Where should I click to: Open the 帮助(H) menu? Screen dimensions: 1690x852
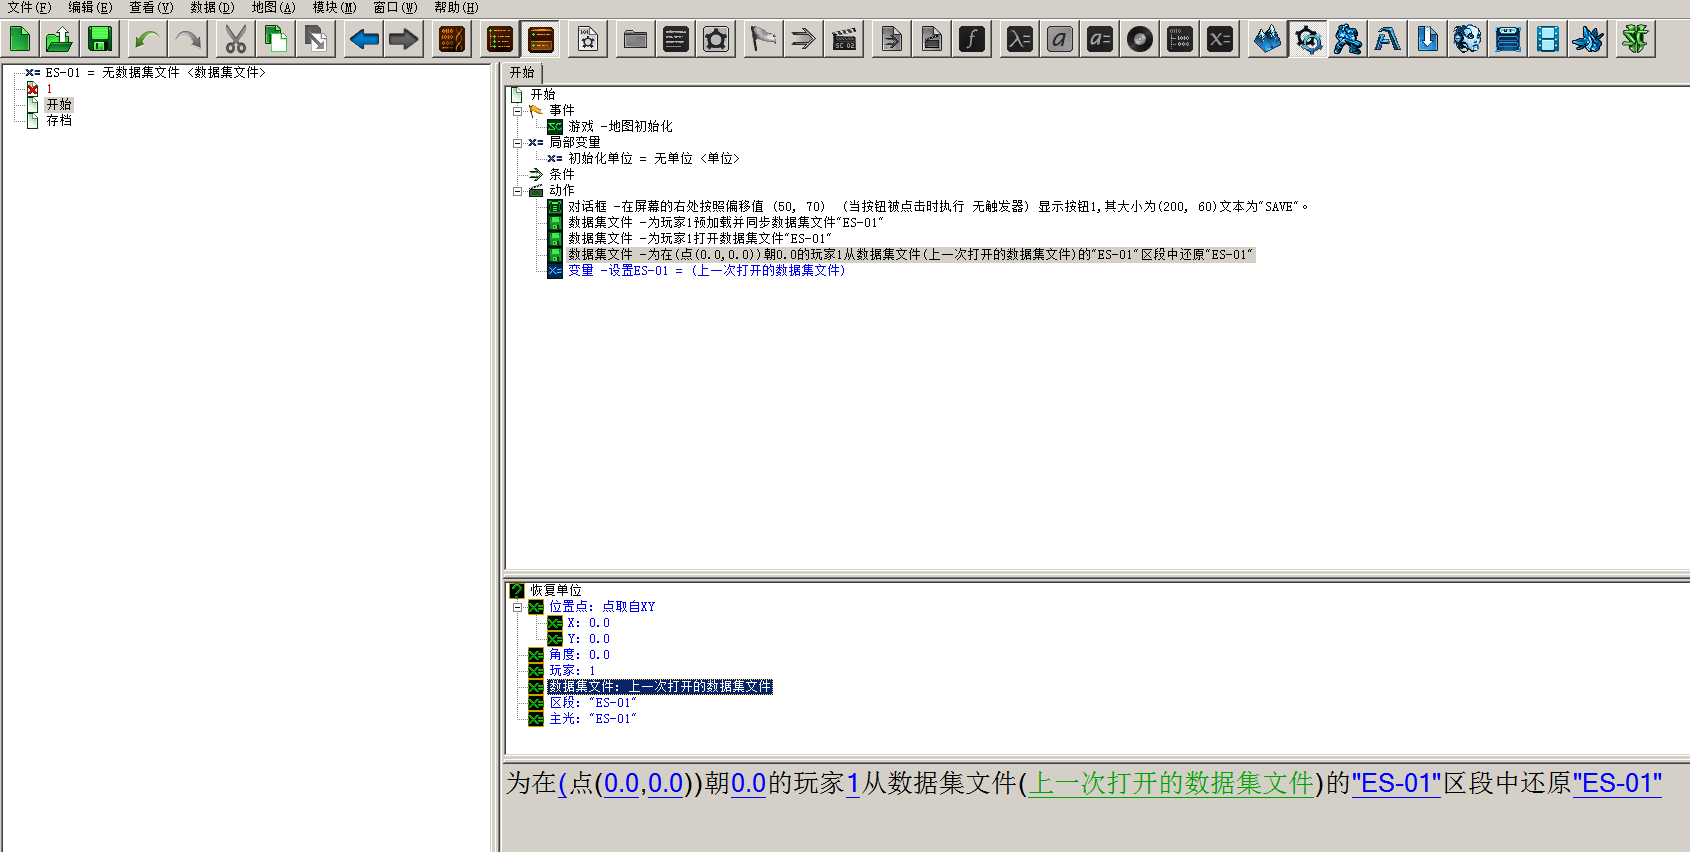tap(456, 7)
